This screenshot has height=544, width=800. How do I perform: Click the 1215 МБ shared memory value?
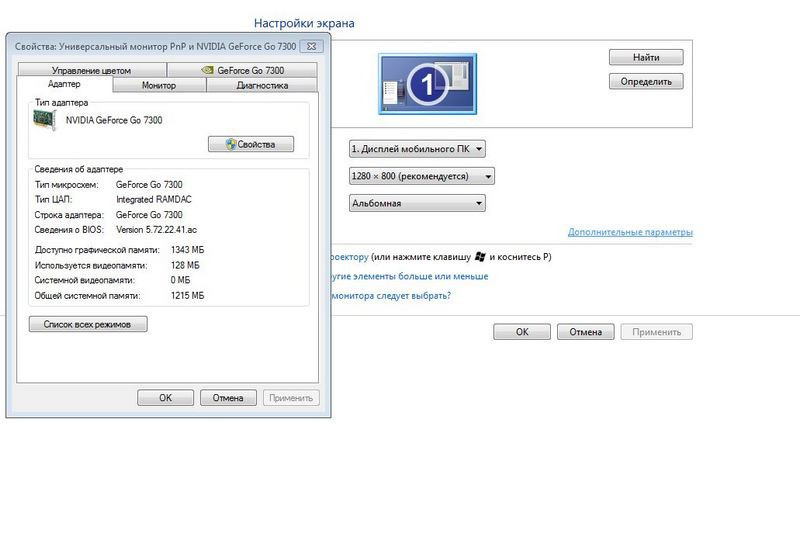187,295
